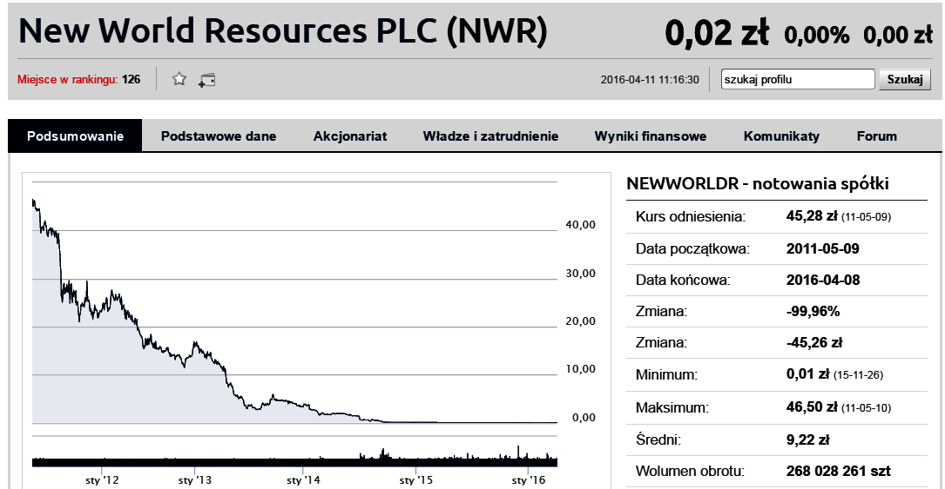Click the sty '14 axis marker
Image resolution: width=945 pixels, height=489 pixels.
pyautogui.click(x=303, y=480)
